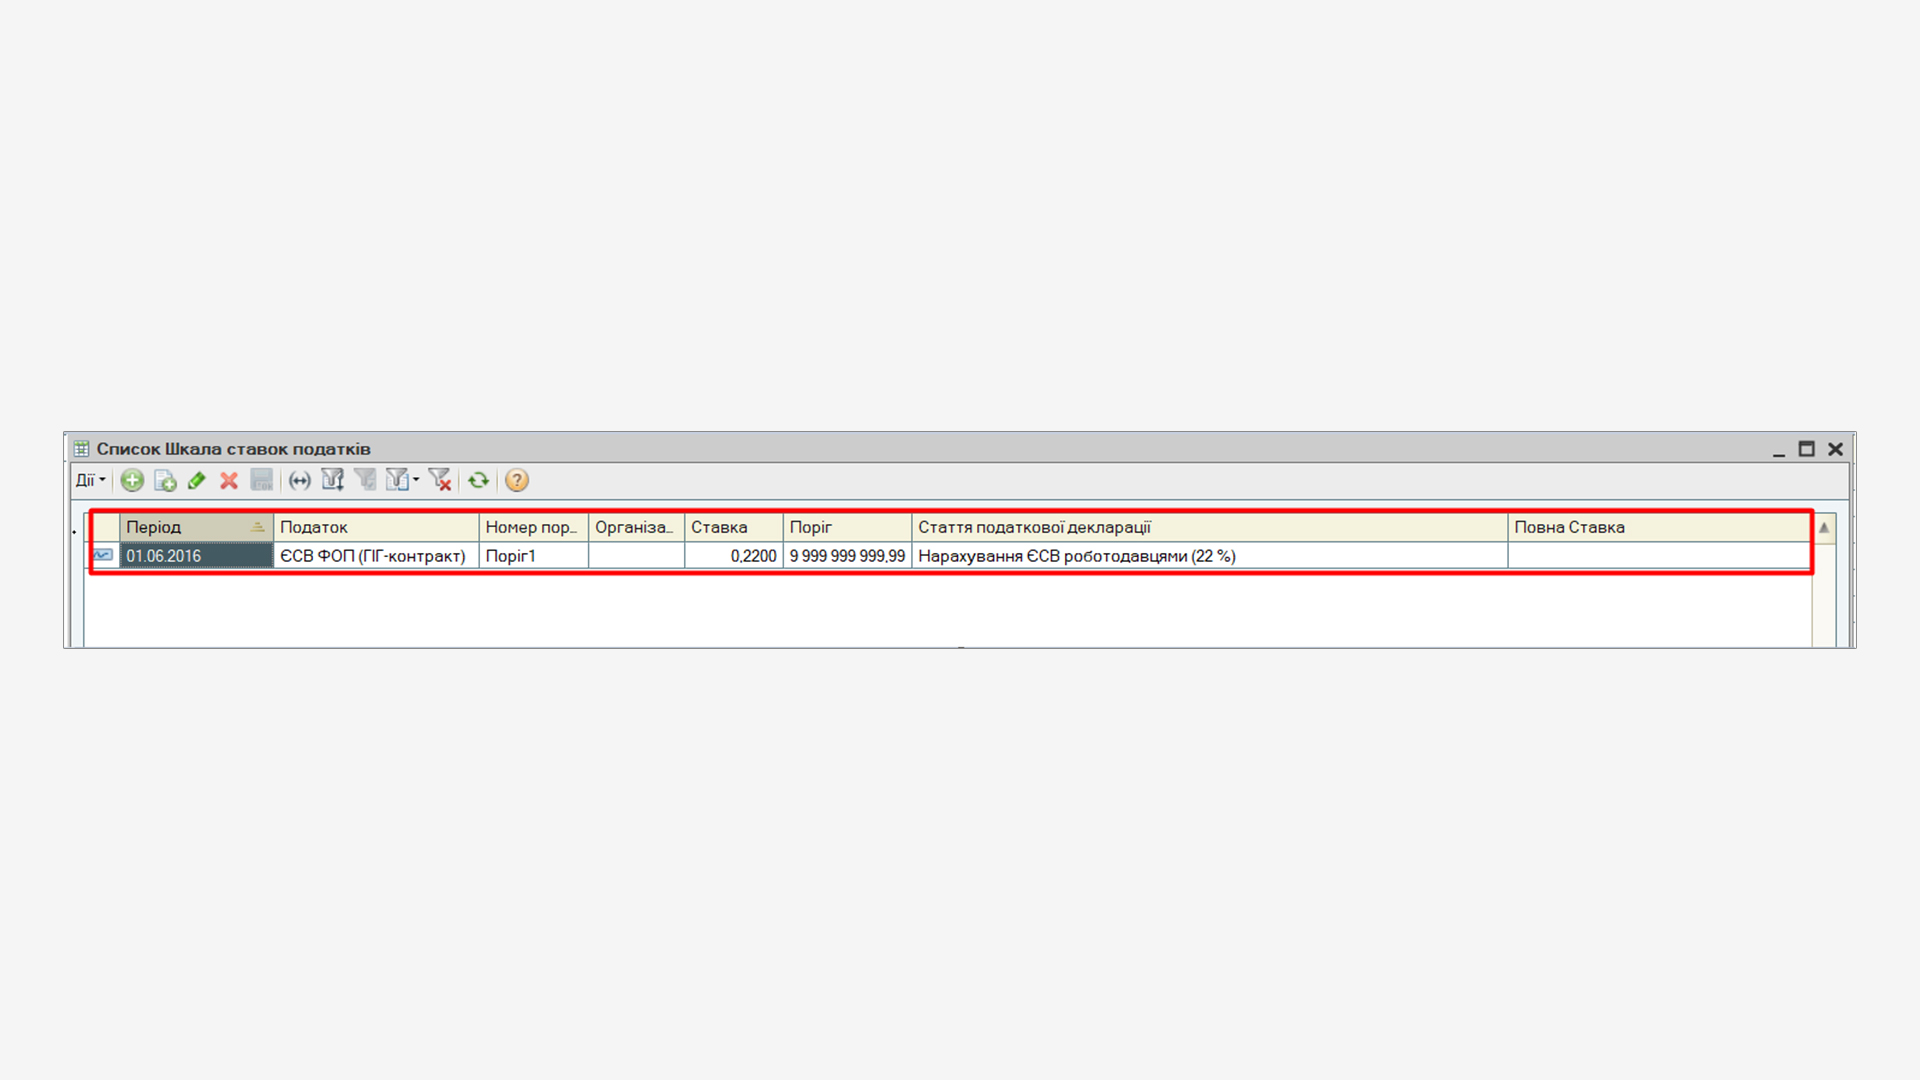Click the record icon in 01.06.2016 row
Image resolution: width=1920 pixels, height=1080 pixels.
(x=103, y=555)
